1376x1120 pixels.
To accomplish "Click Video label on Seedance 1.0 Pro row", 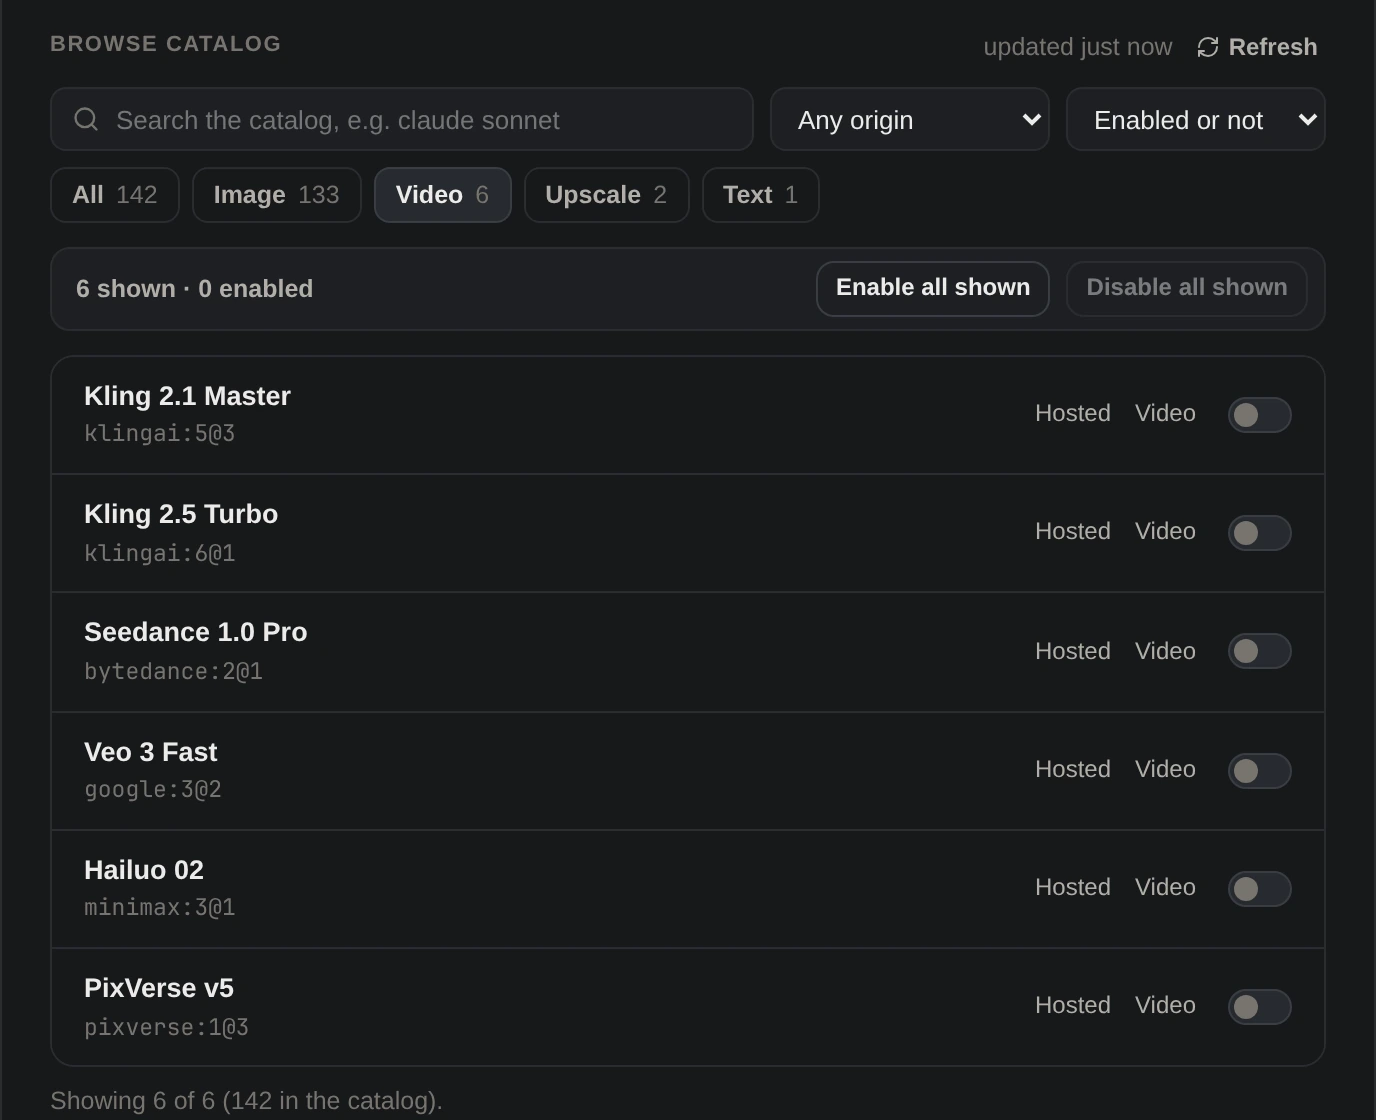I will tap(1165, 651).
